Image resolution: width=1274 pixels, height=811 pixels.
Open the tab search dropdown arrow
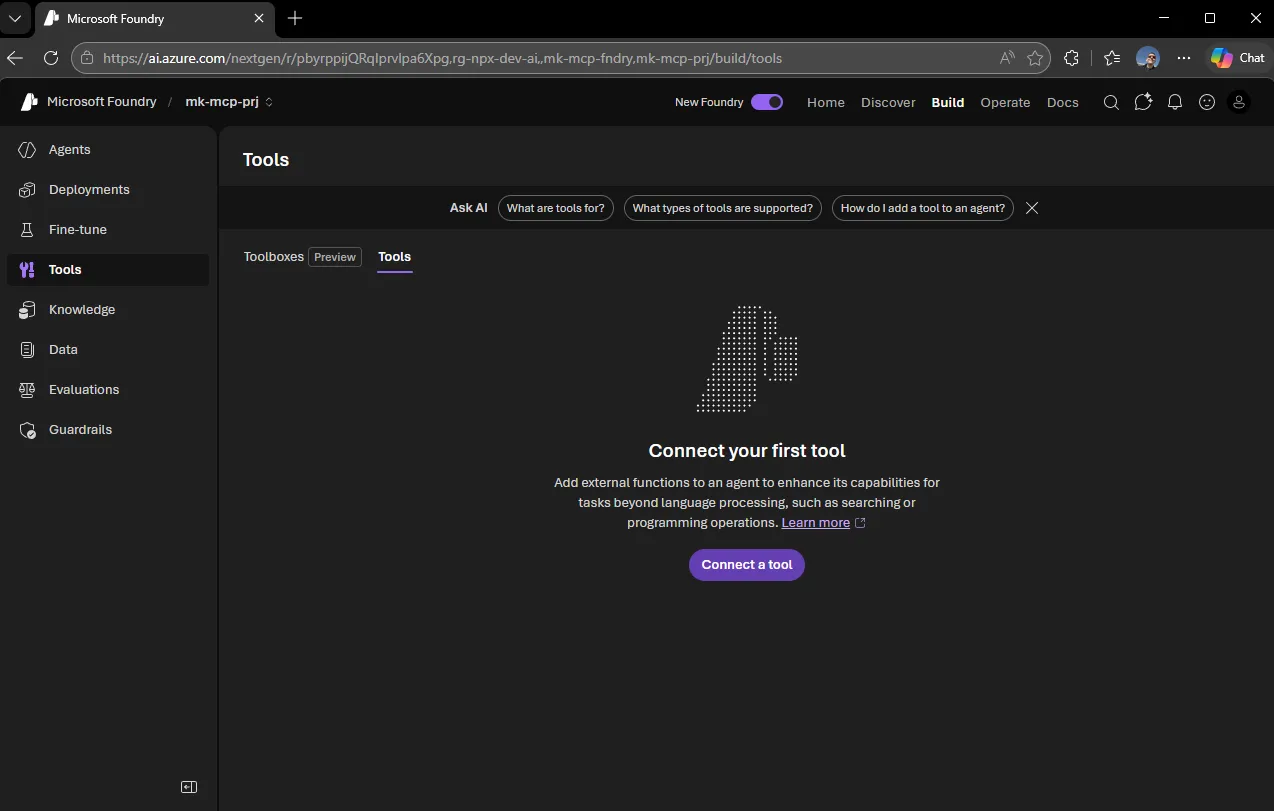point(15,18)
